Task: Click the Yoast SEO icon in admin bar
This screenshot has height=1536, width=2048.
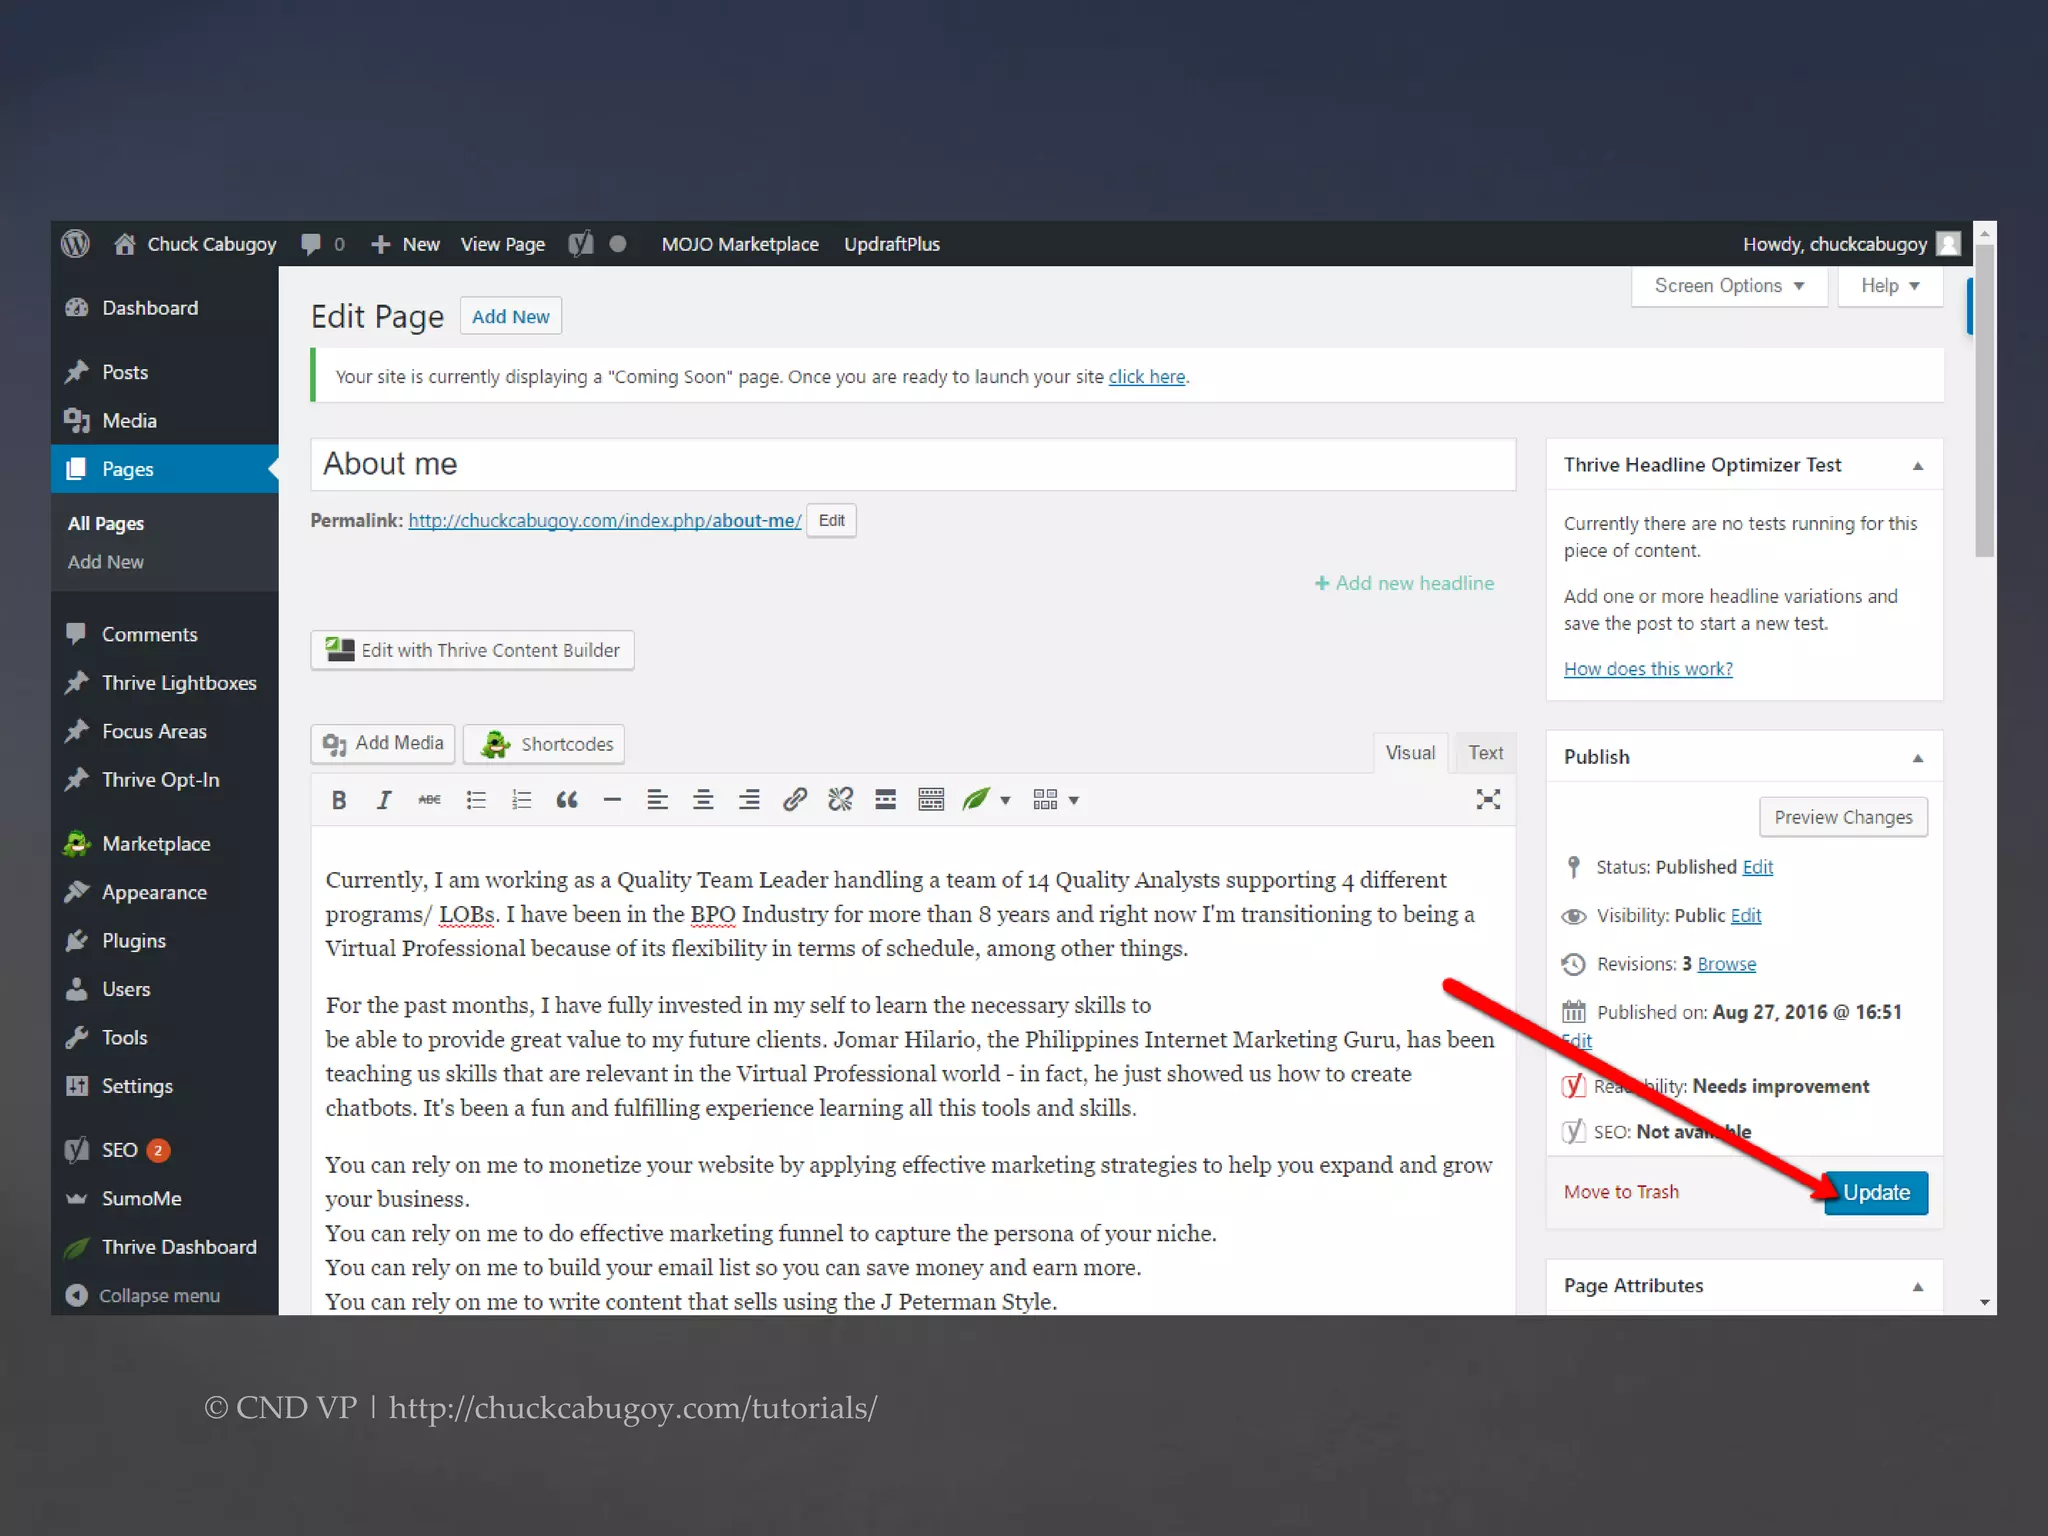Action: coord(581,244)
